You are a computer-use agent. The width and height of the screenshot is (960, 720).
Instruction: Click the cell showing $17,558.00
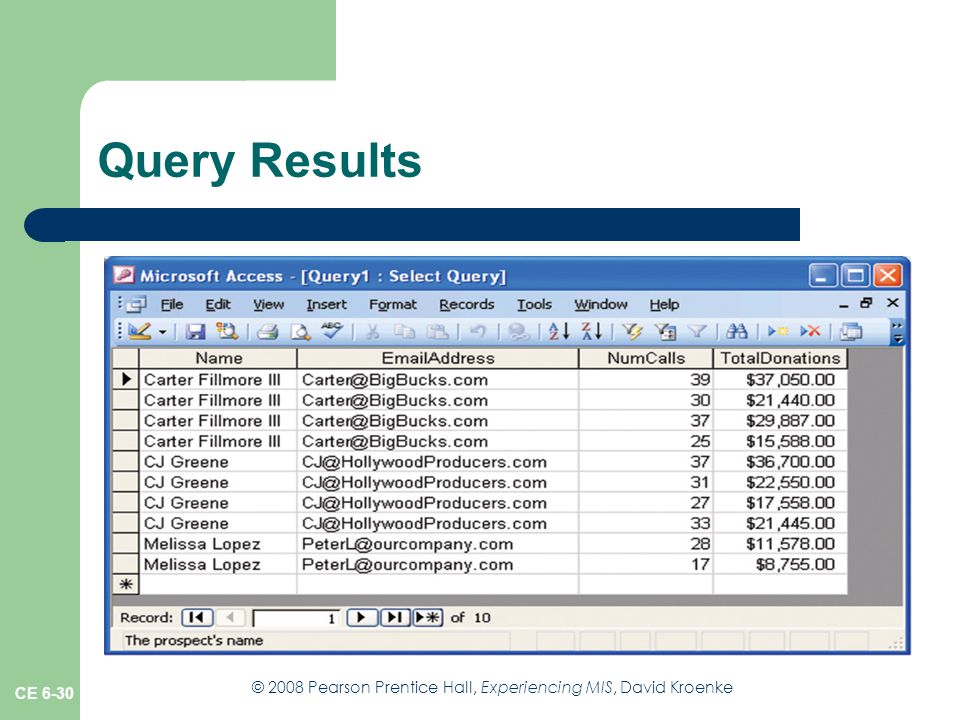tap(780, 503)
